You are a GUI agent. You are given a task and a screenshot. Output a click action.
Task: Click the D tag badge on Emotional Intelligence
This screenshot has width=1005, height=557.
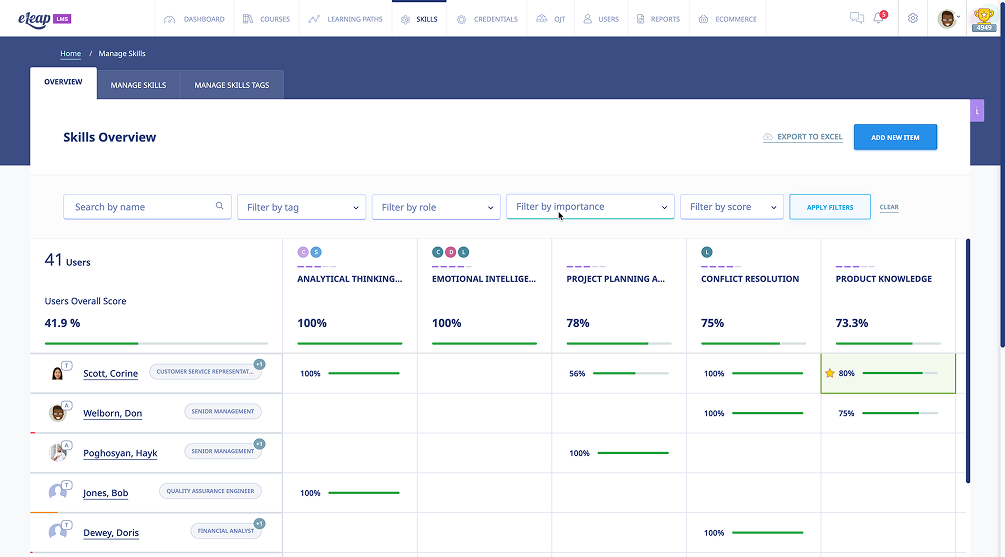451,252
